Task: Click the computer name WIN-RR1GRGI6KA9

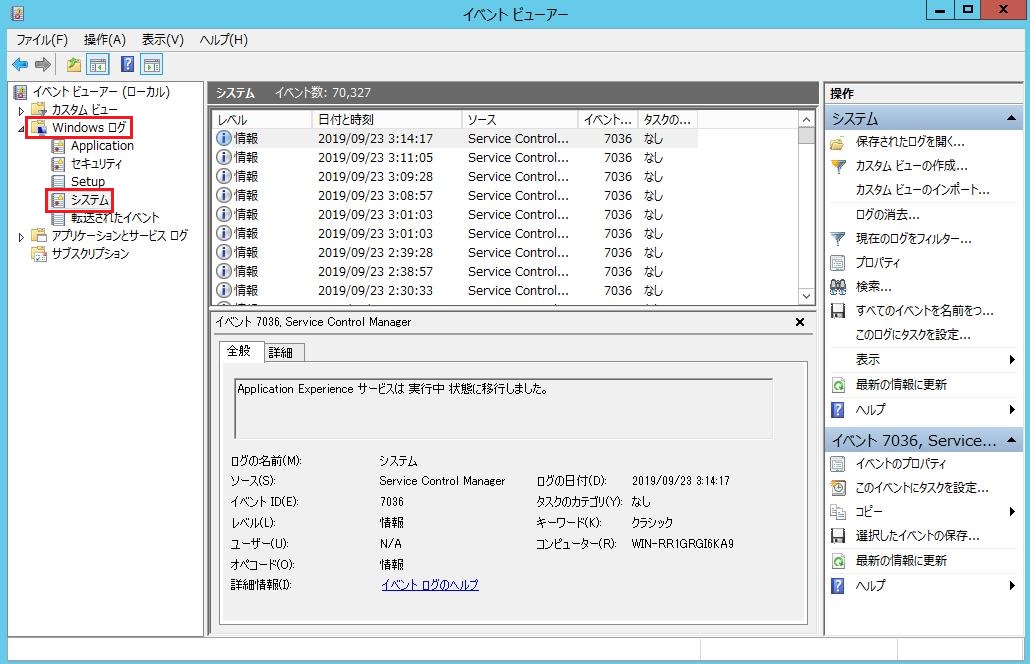Action: click(x=683, y=544)
